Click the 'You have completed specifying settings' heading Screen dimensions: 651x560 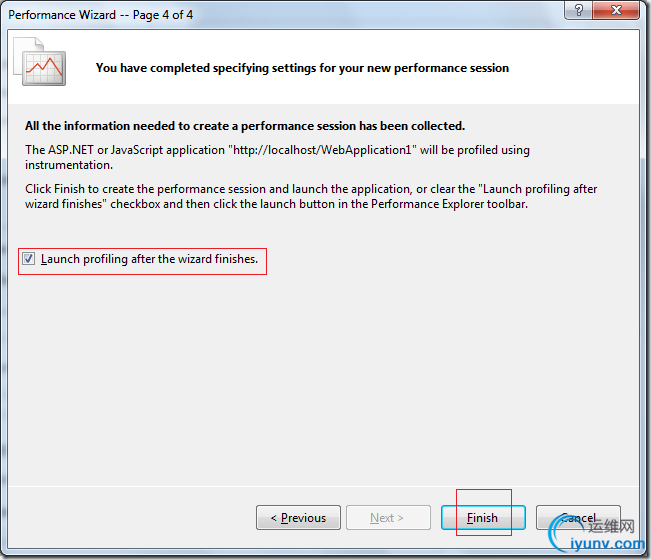point(302,68)
